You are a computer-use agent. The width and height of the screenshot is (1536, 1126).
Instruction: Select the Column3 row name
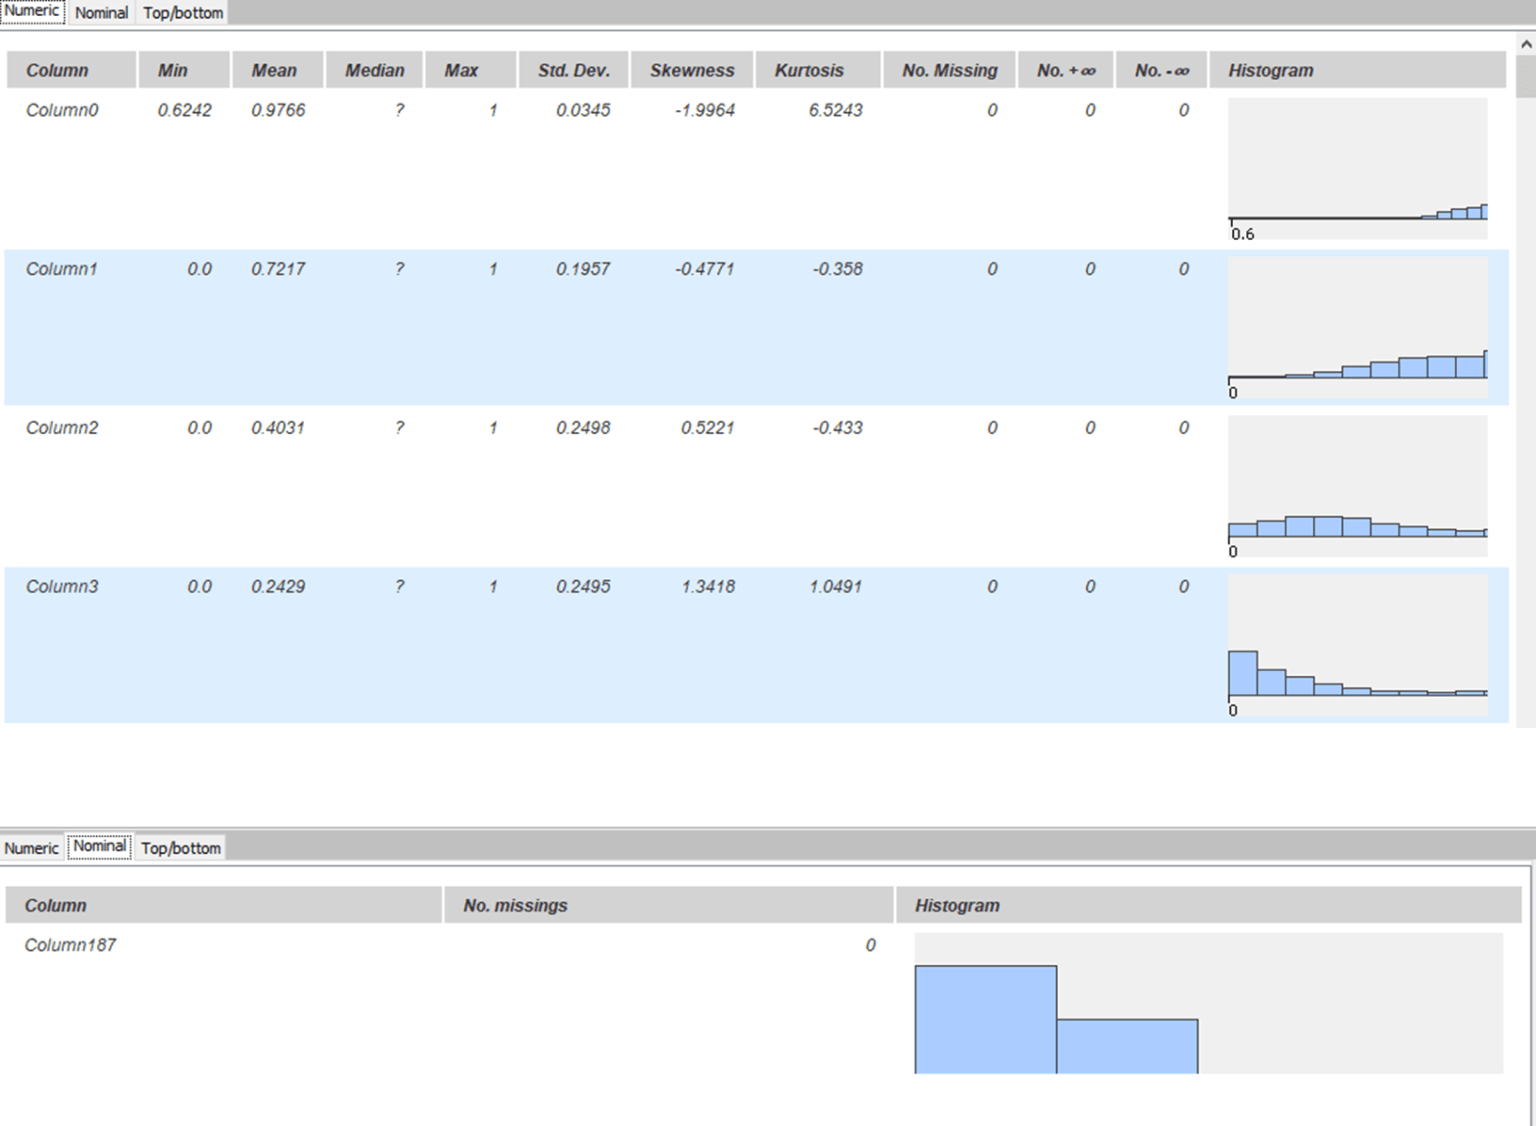coord(62,587)
